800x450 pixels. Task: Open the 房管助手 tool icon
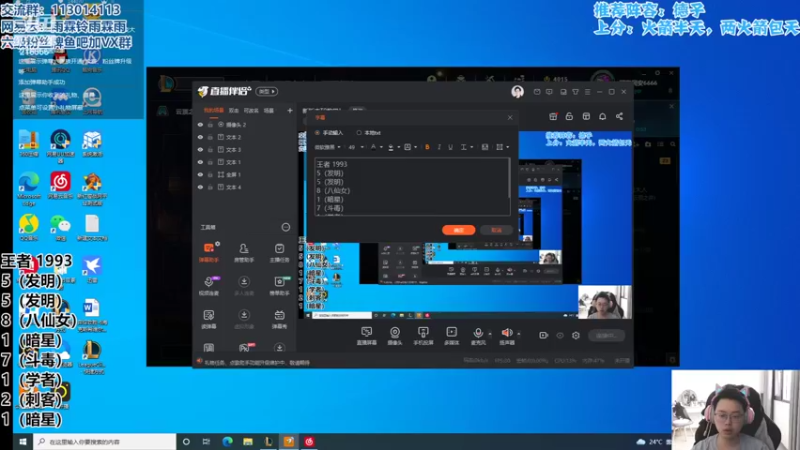[x=244, y=252]
